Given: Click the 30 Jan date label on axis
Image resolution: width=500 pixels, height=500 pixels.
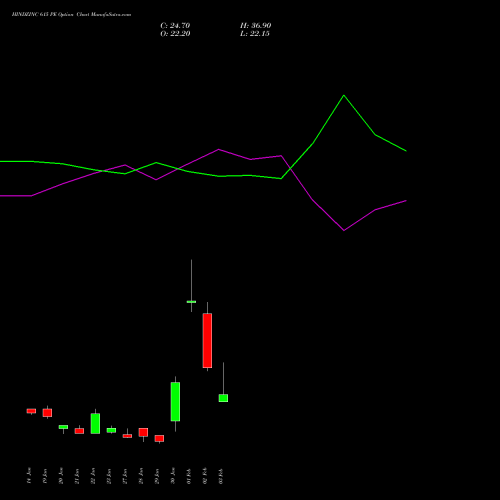Looking at the screenshot, I should (x=173, y=476).
